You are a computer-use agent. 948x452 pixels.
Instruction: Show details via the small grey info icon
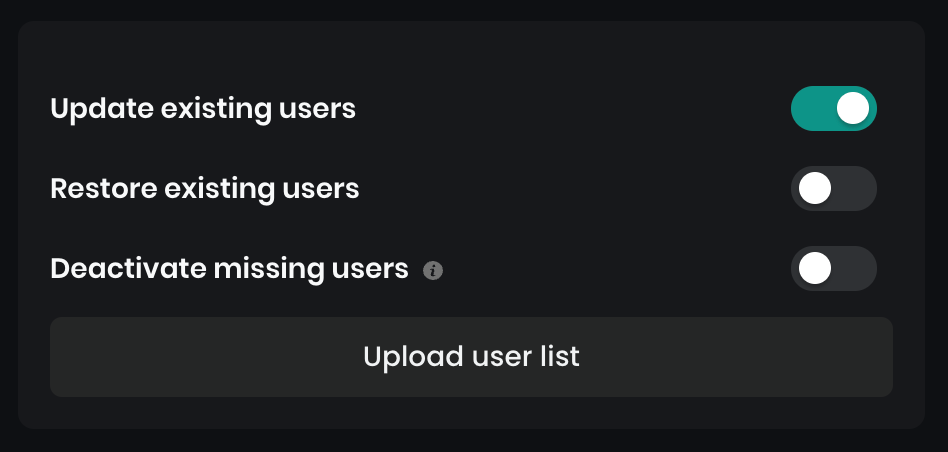pyautogui.click(x=433, y=270)
